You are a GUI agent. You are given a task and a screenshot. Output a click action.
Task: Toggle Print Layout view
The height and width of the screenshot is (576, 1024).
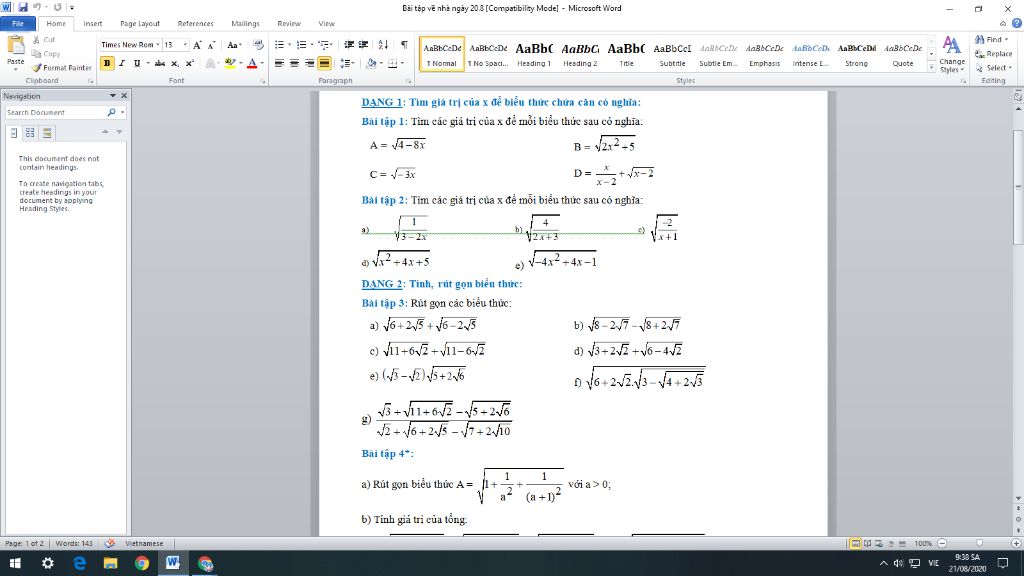855,543
